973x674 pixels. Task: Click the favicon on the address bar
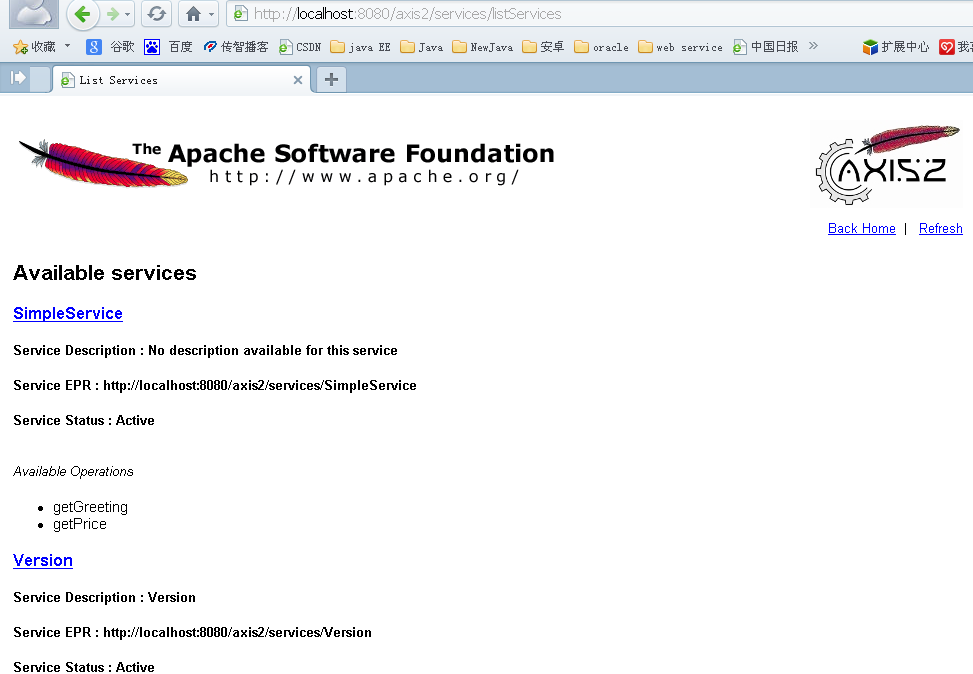coord(239,15)
